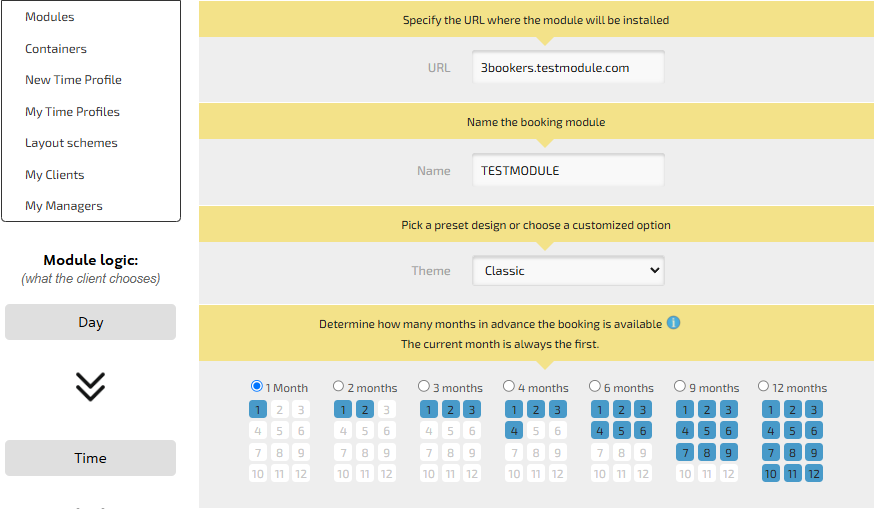Image resolution: width=874 pixels, height=509 pixels.
Task: Select the 6 months radio button
Action: [x=595, y=386]
